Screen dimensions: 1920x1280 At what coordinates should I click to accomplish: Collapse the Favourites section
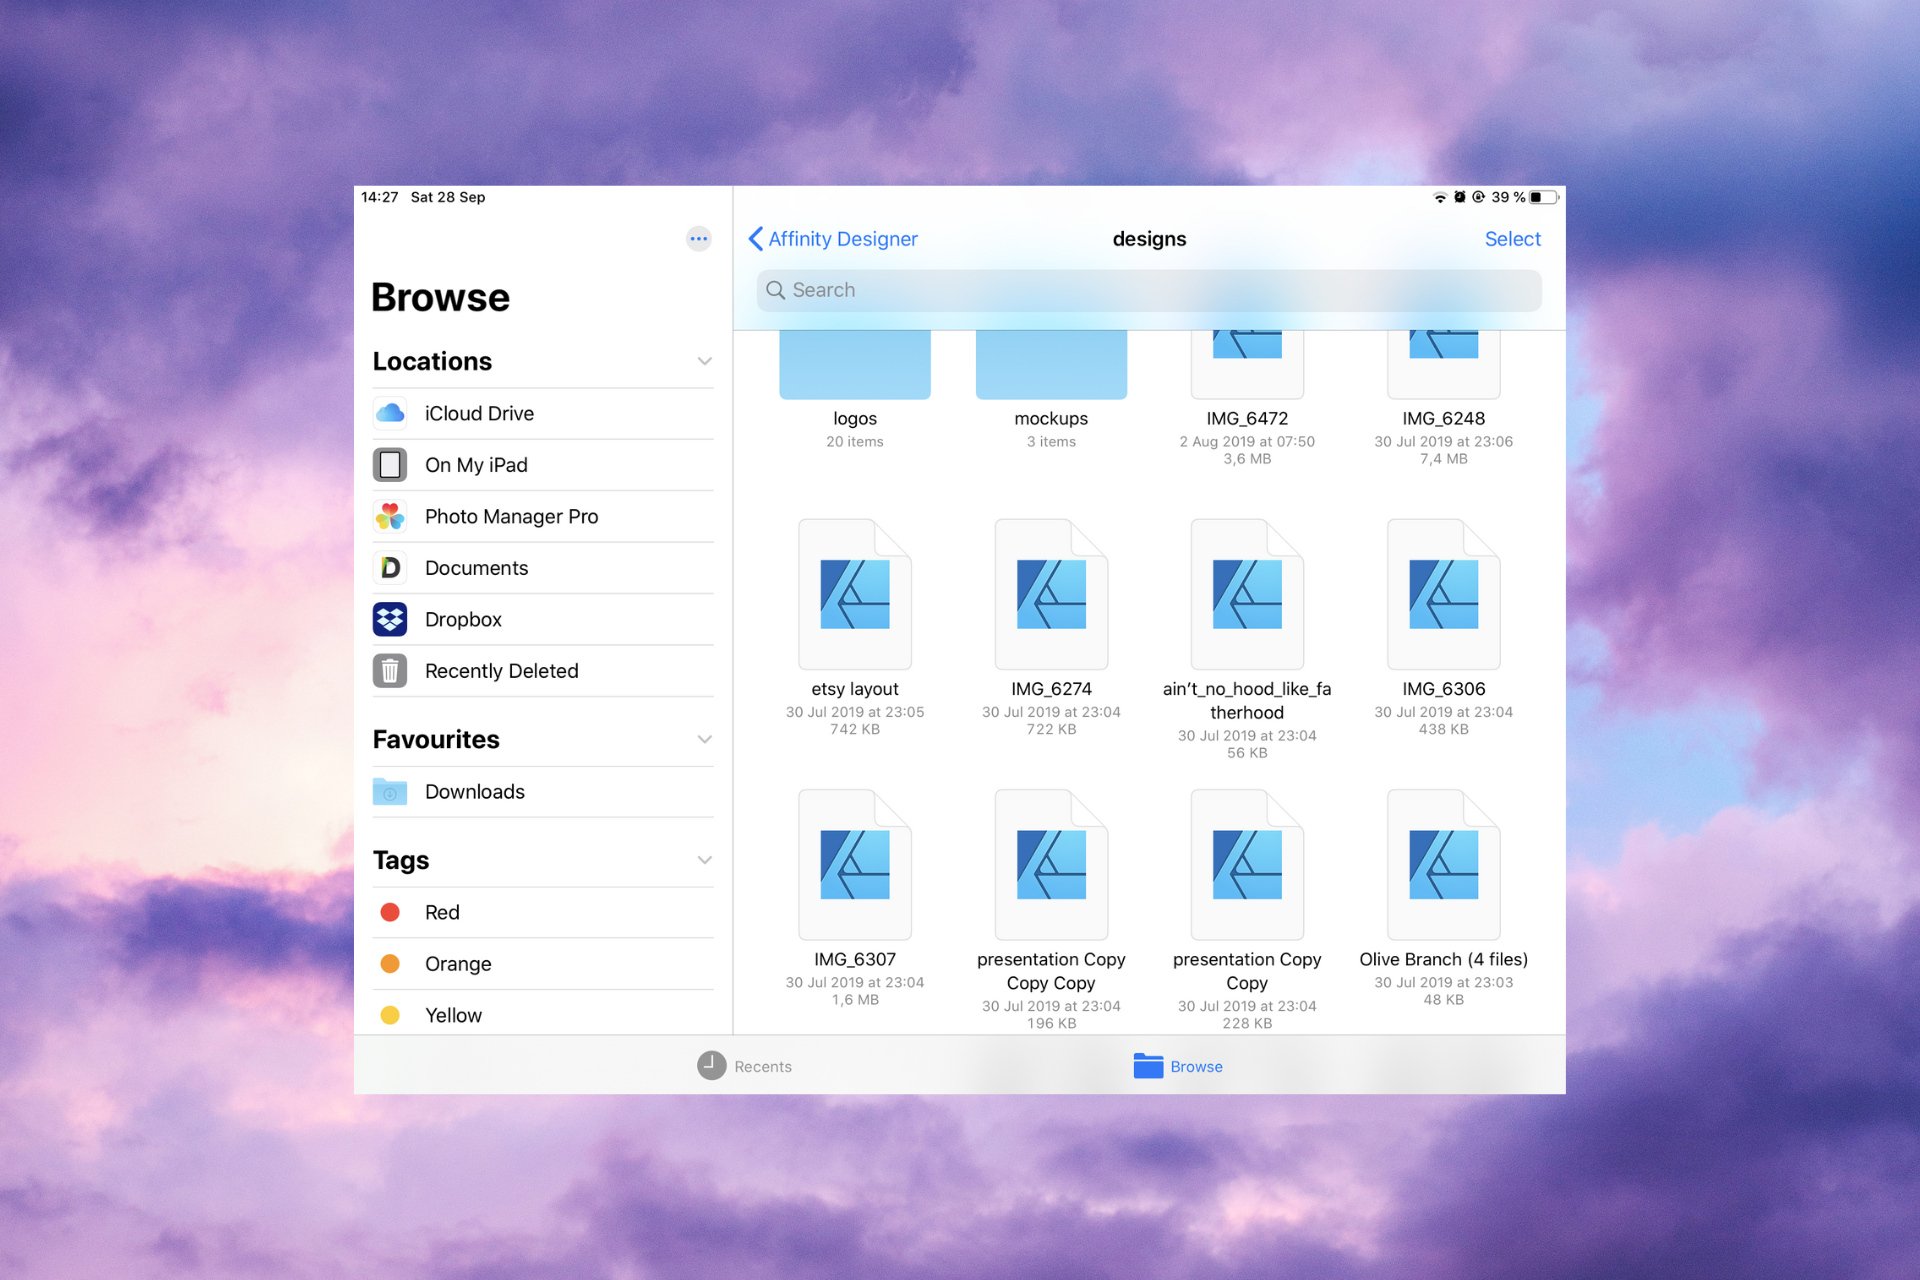[704, 739]
